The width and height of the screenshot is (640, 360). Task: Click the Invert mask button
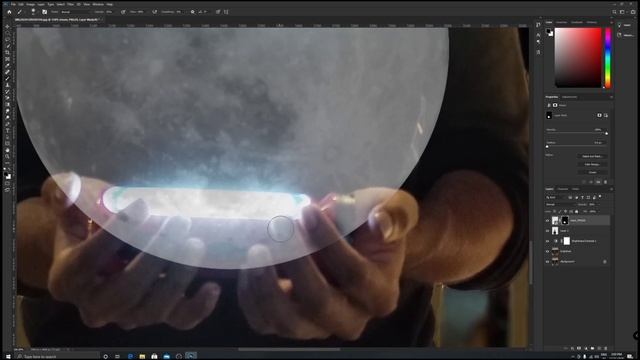[x=593, y=172]
